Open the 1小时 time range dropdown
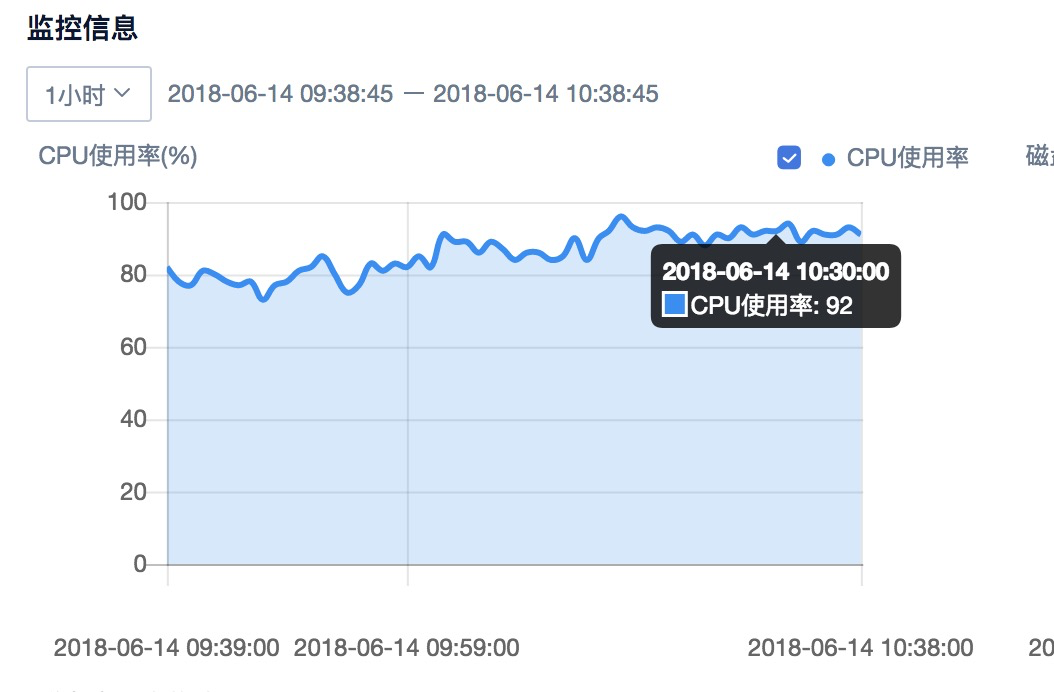This screenshot has width=1054, height=692. [89, 94]
